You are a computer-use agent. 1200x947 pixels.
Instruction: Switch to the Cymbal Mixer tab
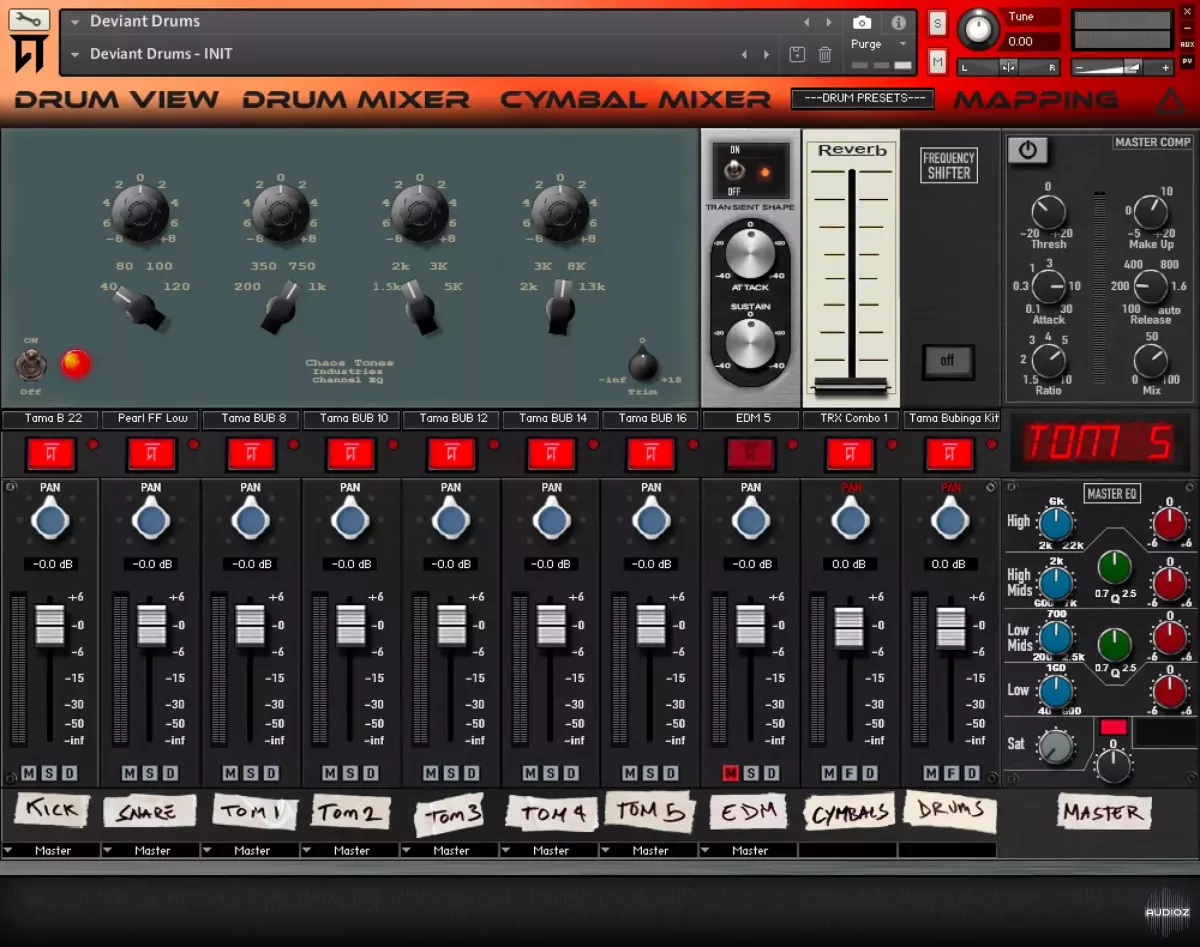(x=636, y=100)
